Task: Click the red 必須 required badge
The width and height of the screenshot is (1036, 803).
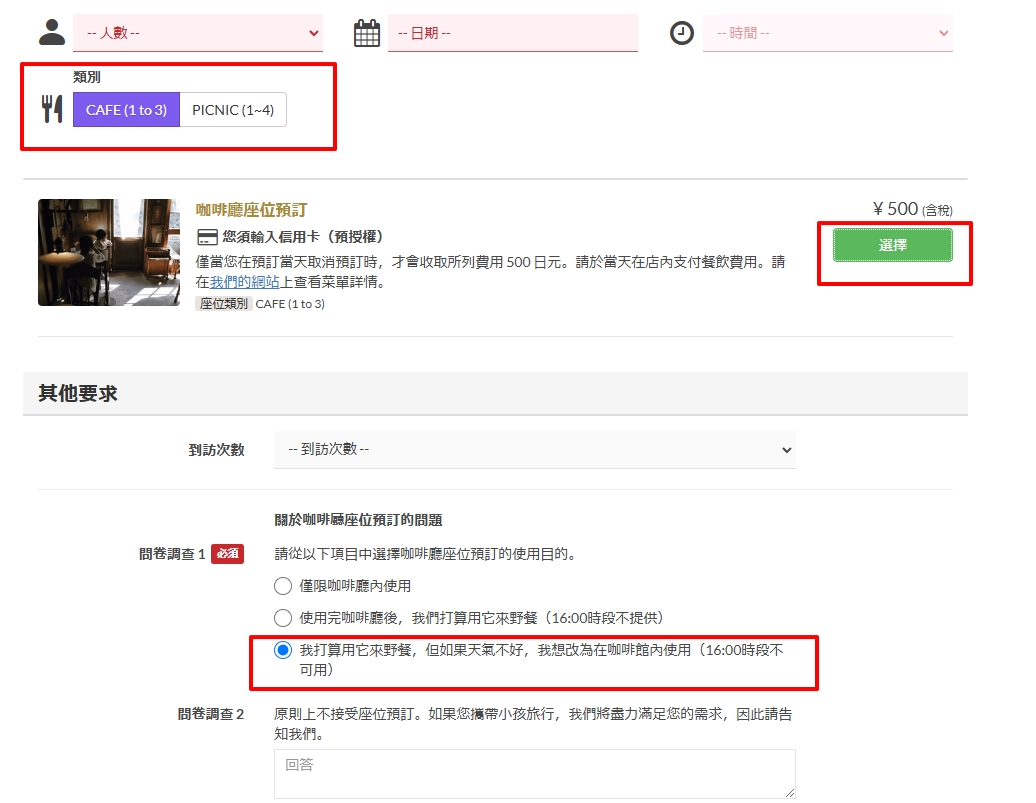Action: (x=228, y=554)
